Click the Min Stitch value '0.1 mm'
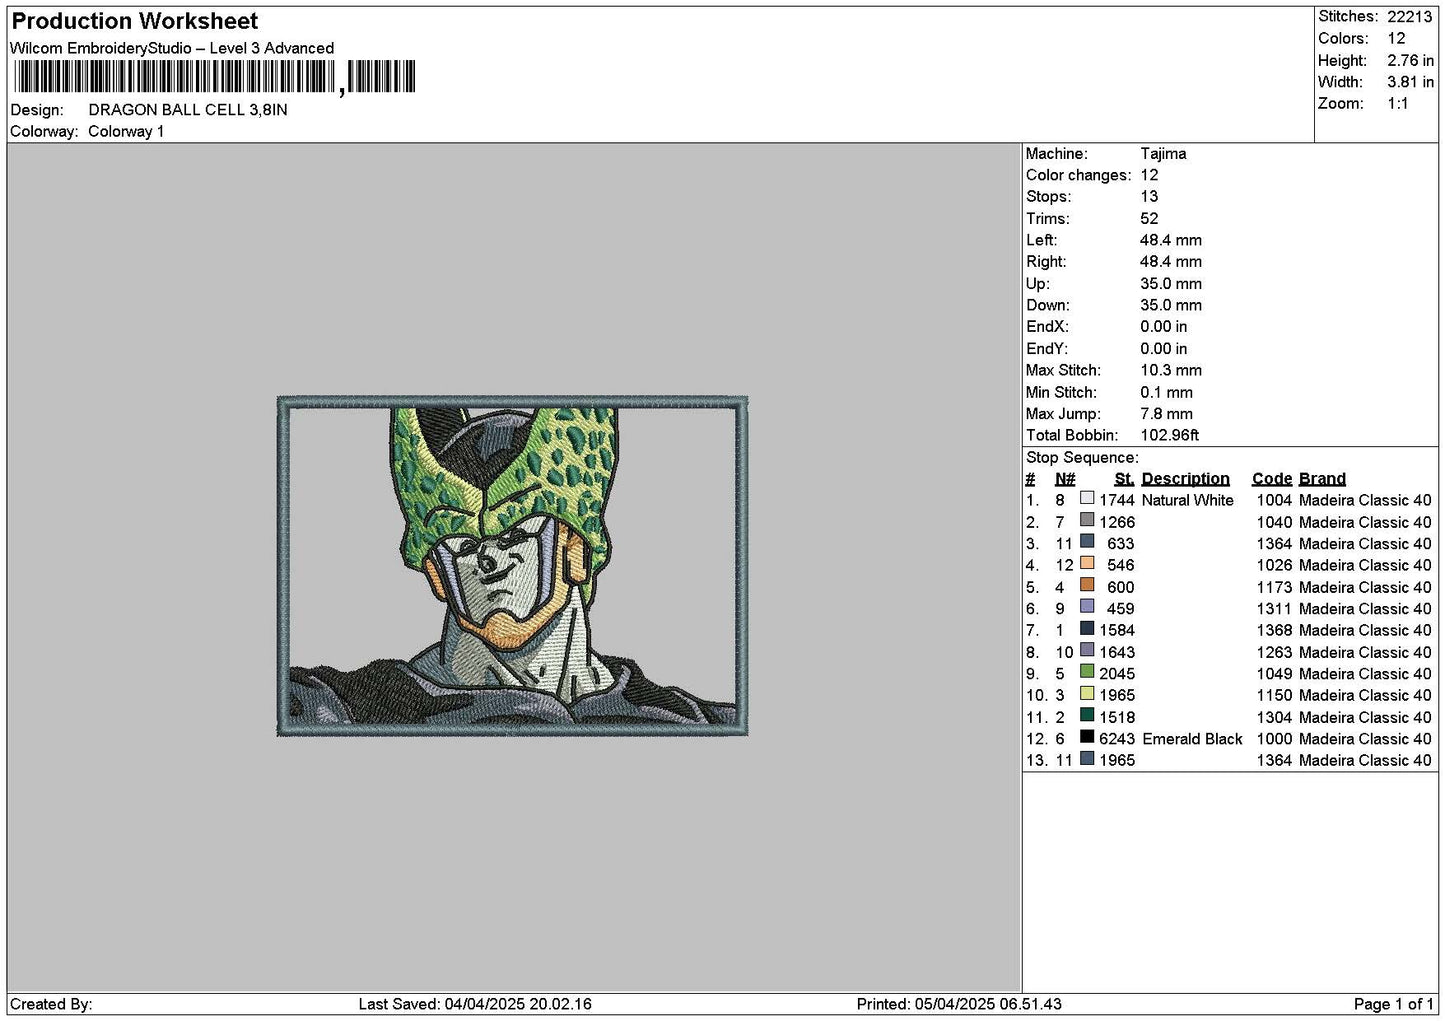This screenshot has width=1445, height=1021. pyautogui.click(x=1166, y=392)
